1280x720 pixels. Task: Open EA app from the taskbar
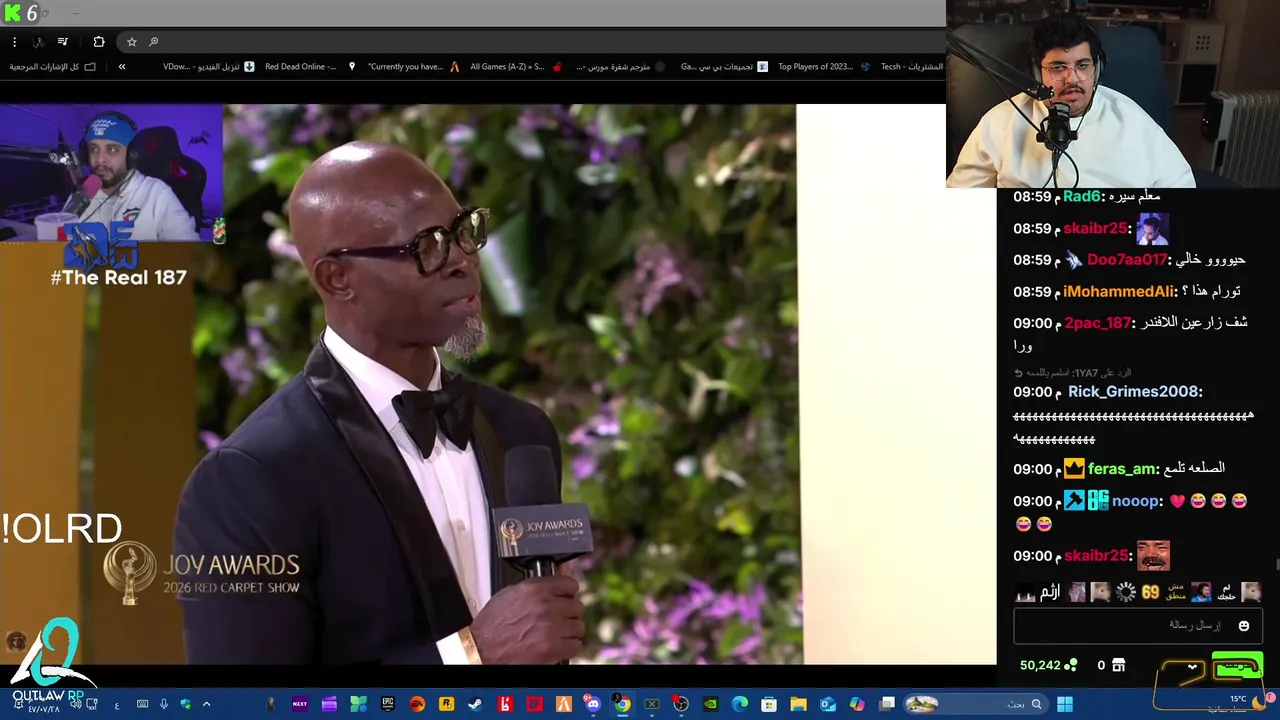(417, 704)
